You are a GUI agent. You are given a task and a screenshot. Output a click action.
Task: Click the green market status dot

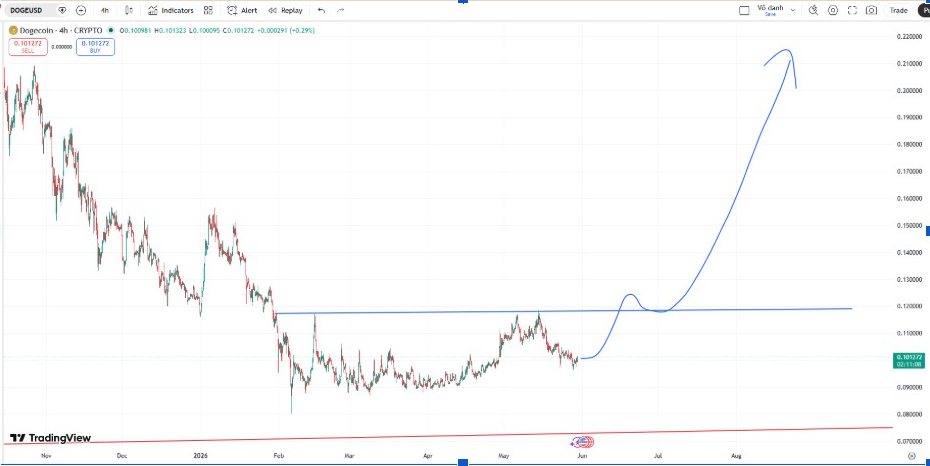[x=110, y=30]
